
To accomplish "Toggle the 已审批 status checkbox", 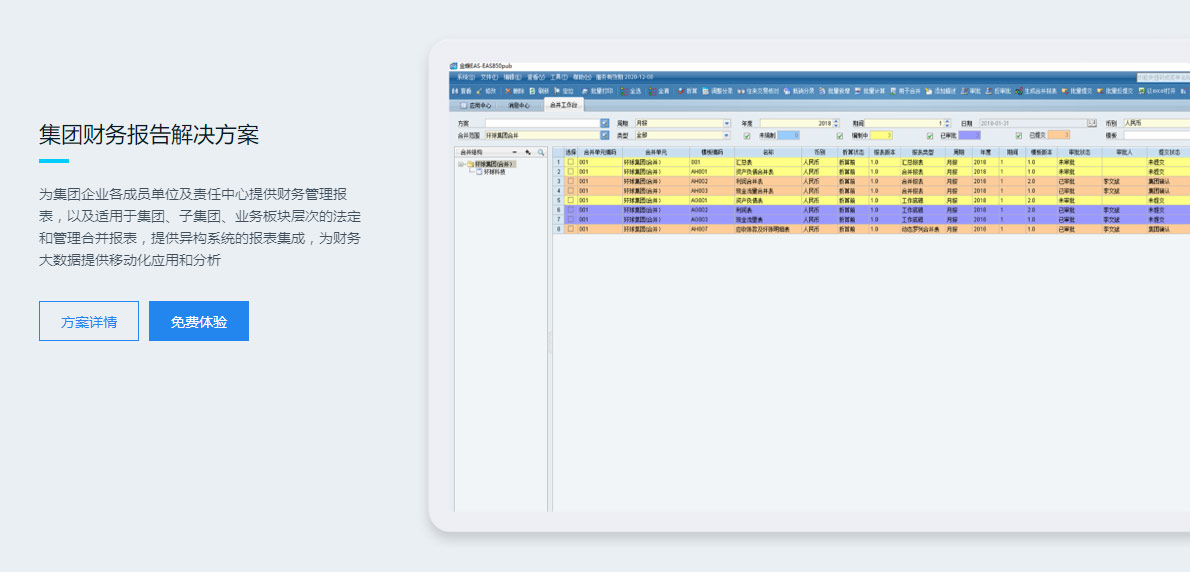I will 930,136.
